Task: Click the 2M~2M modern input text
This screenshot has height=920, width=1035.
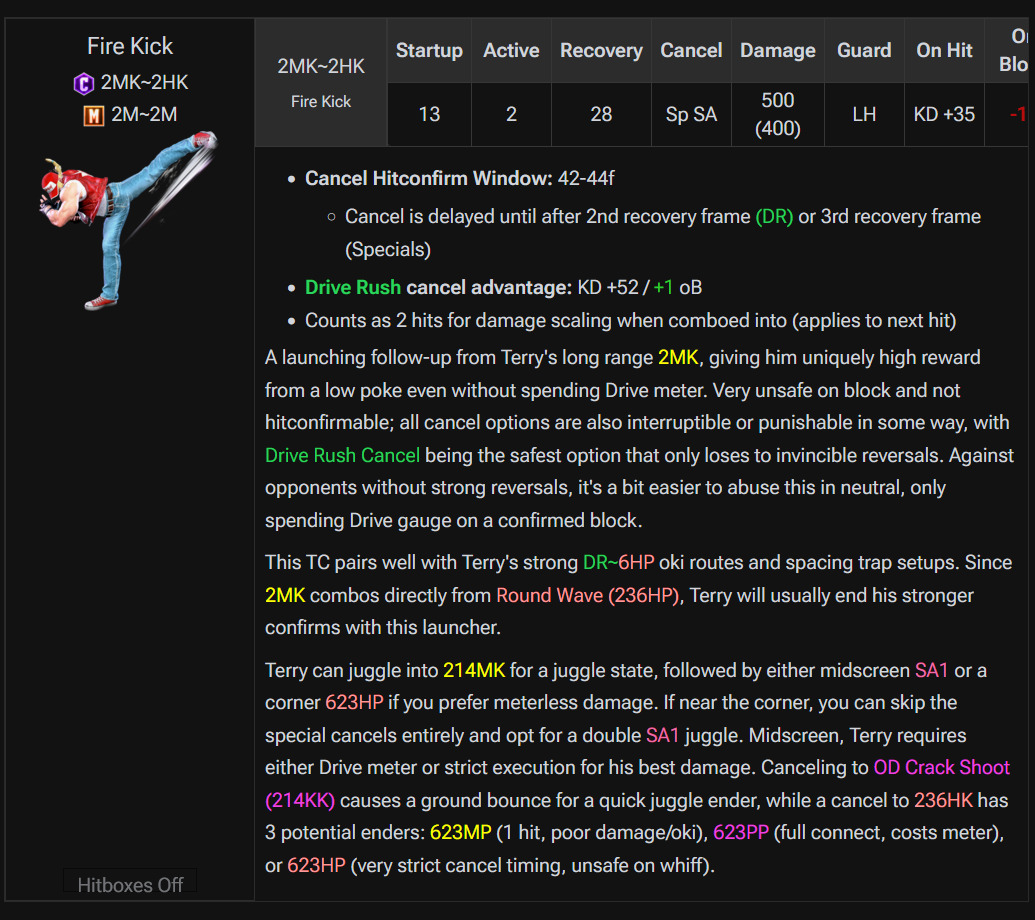Action: pos(144,115)
